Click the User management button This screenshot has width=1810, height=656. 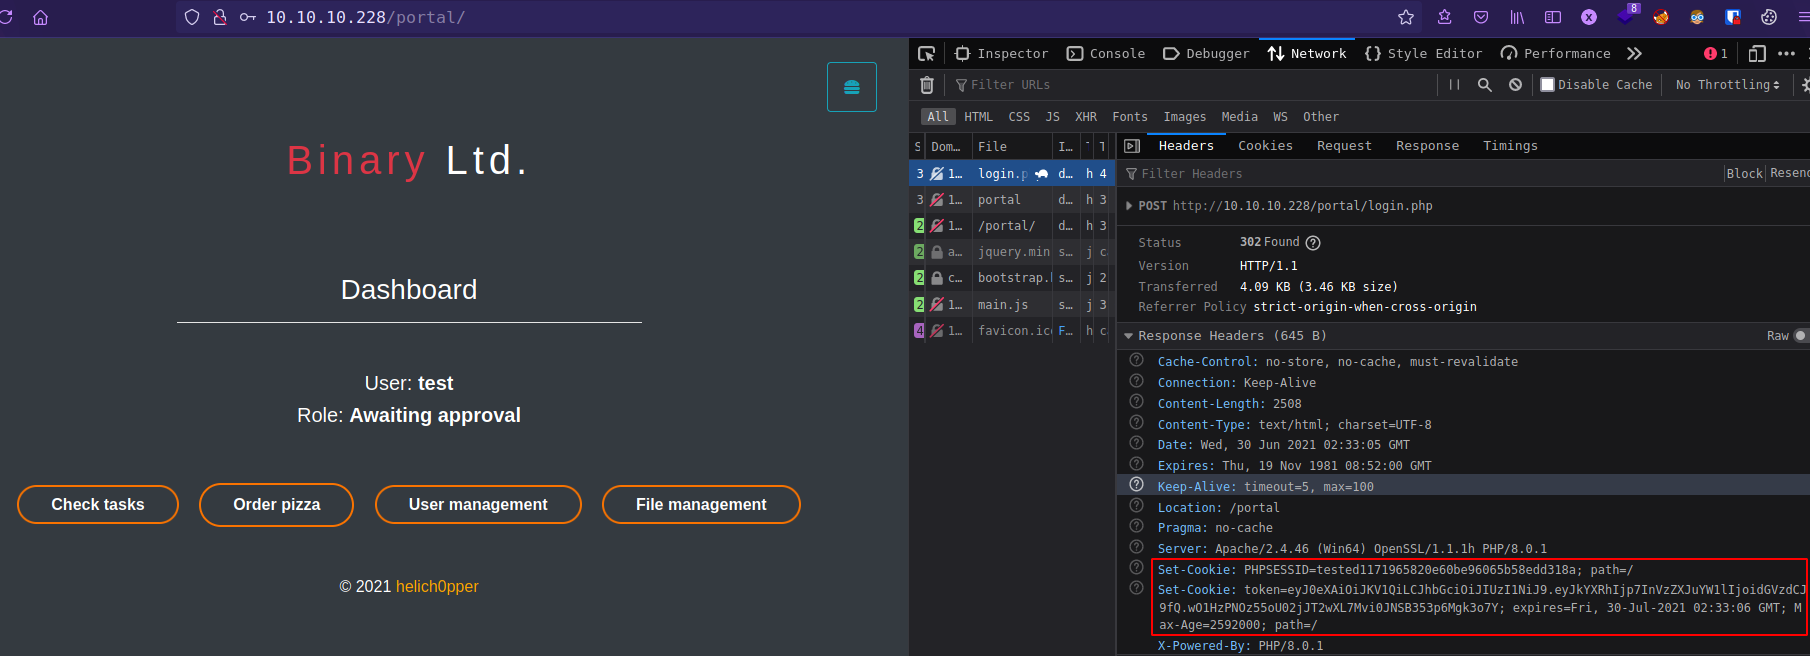click(478, 505)
